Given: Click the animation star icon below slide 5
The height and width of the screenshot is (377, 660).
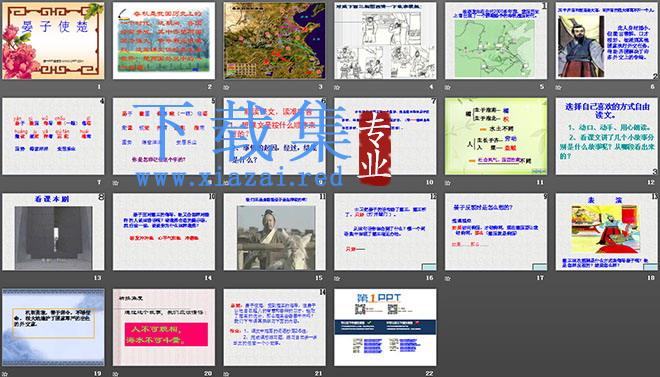Looking at the screenshot, I should (448, 88).
